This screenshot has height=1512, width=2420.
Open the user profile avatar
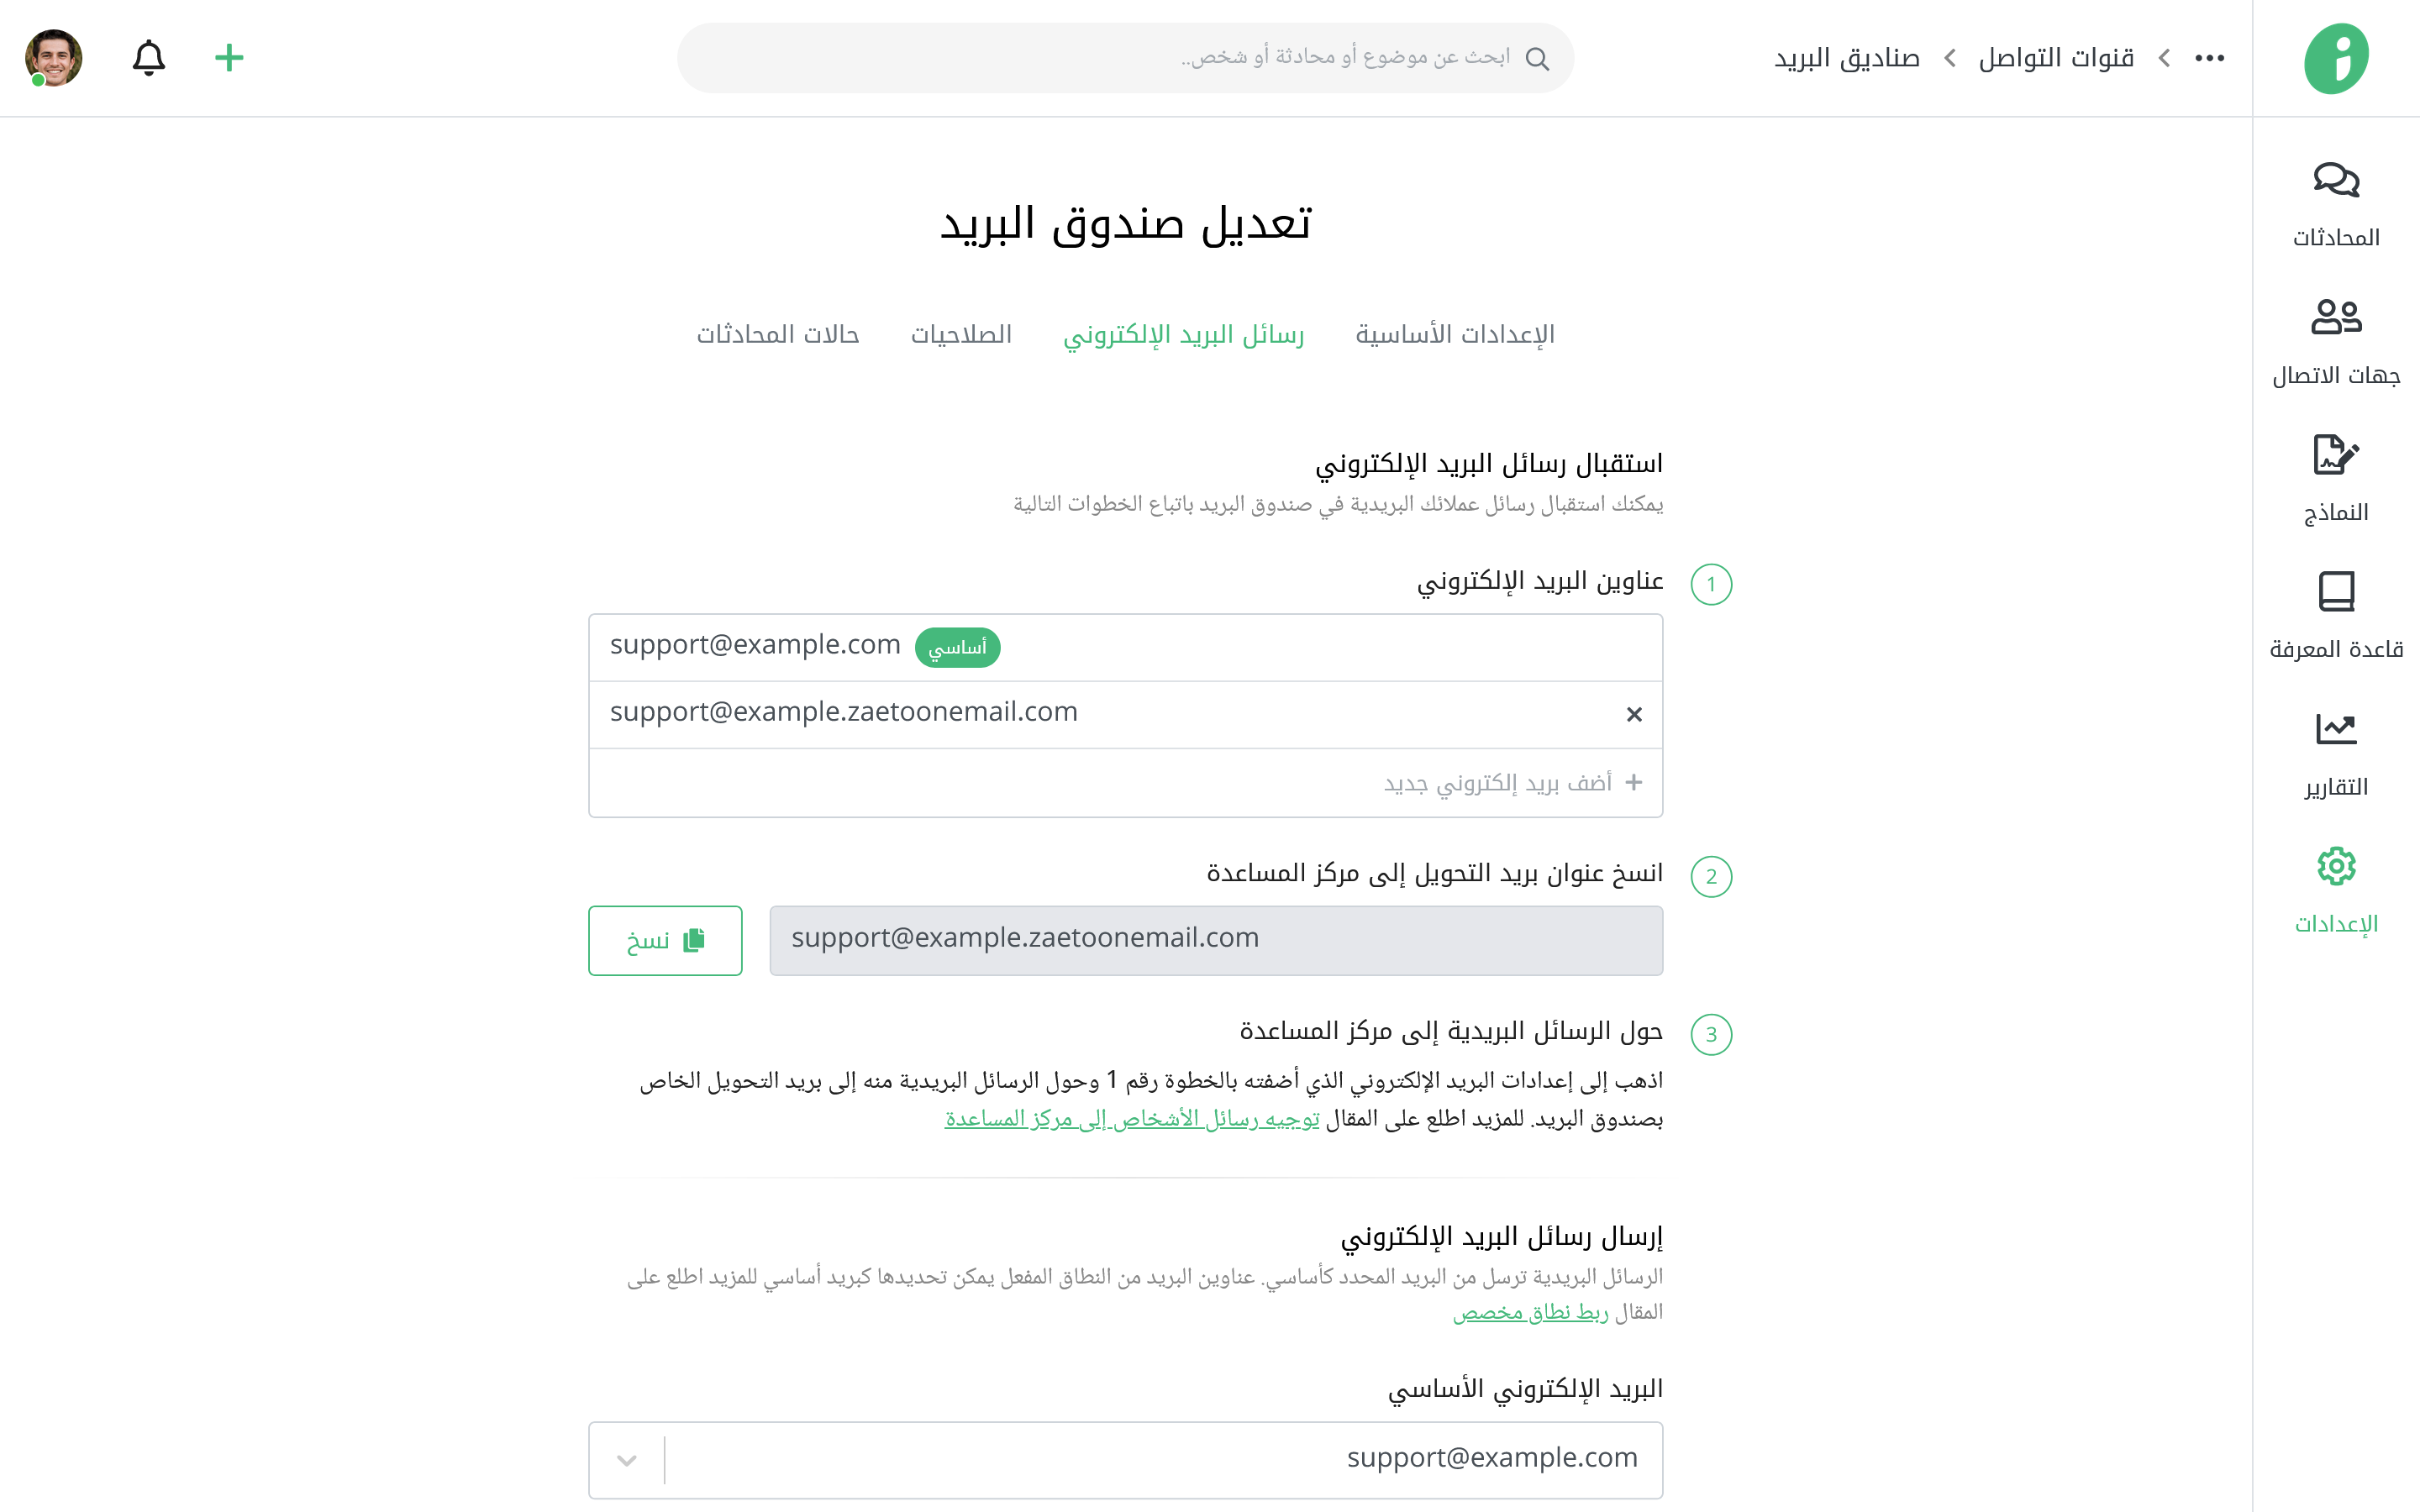(54, 58)
